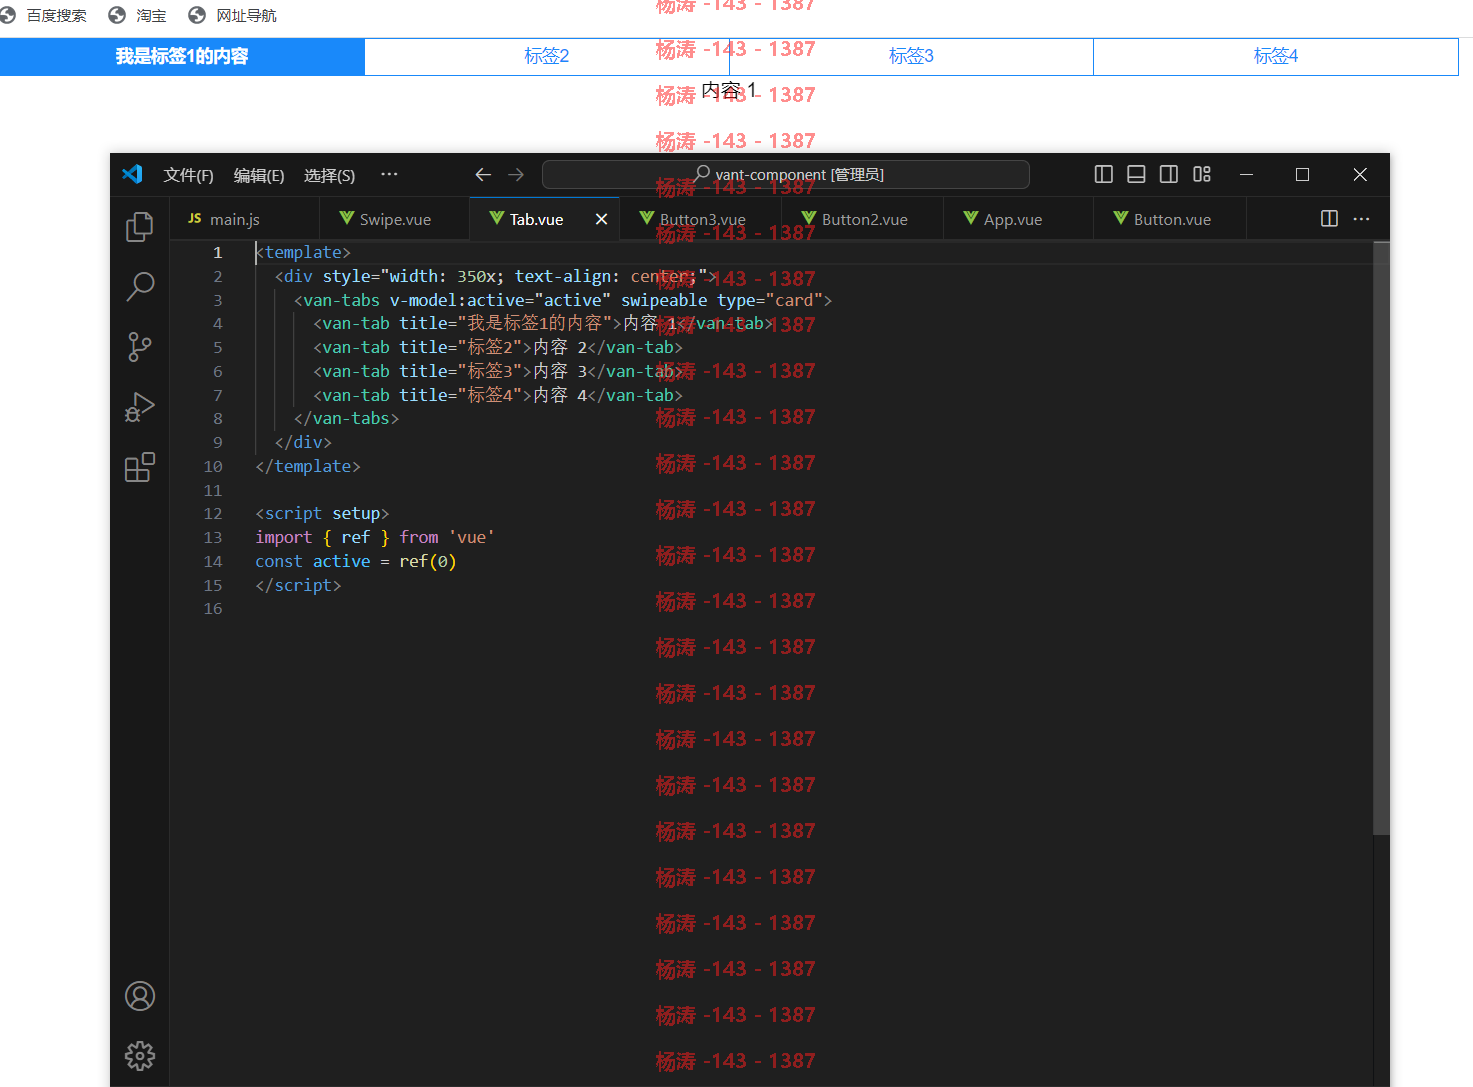Select the 标签4 card tab
The height and width of the screenshot is (1087, 1473).
[x=1276, y=56]
